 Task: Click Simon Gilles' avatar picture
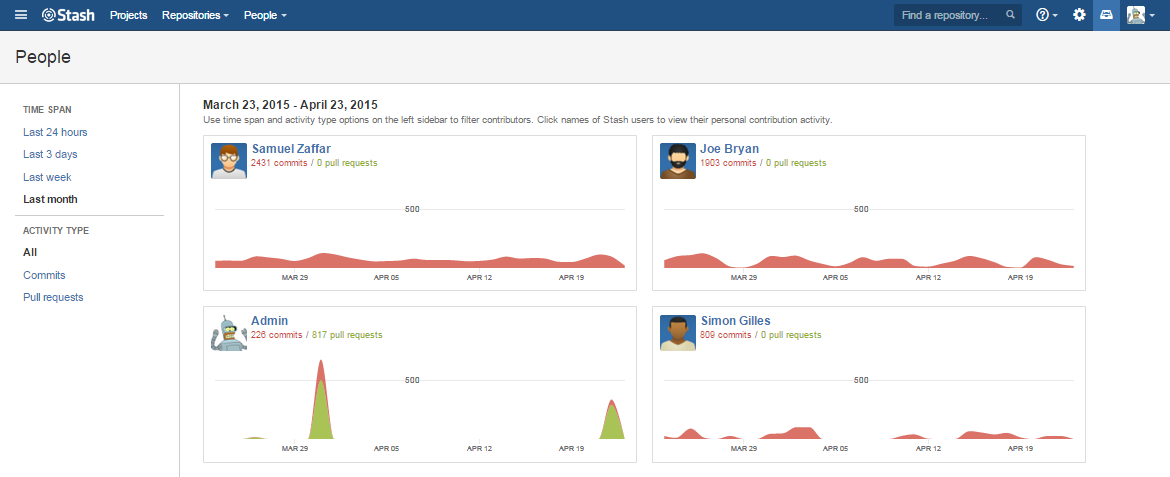pyautogui.click(x=678, y=332)
